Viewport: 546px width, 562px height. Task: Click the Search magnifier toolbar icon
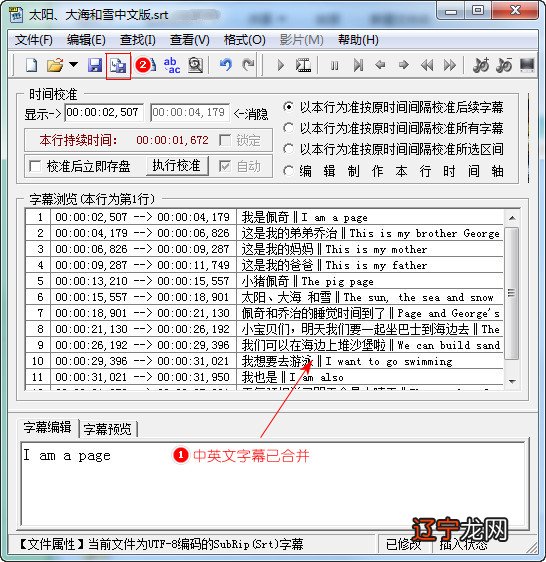(195, 65)
